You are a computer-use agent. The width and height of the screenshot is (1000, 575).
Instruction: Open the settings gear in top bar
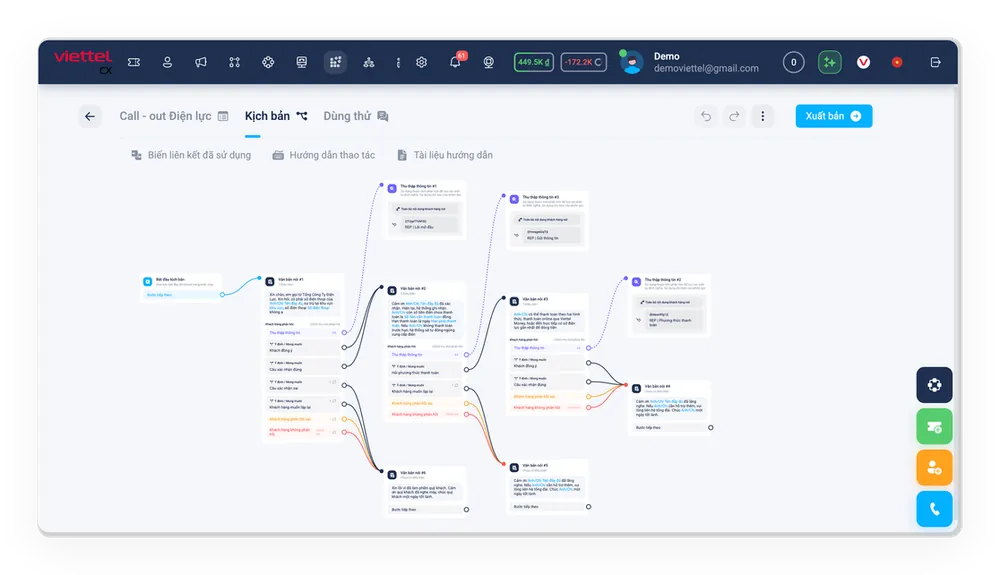(x=422, y=62)
